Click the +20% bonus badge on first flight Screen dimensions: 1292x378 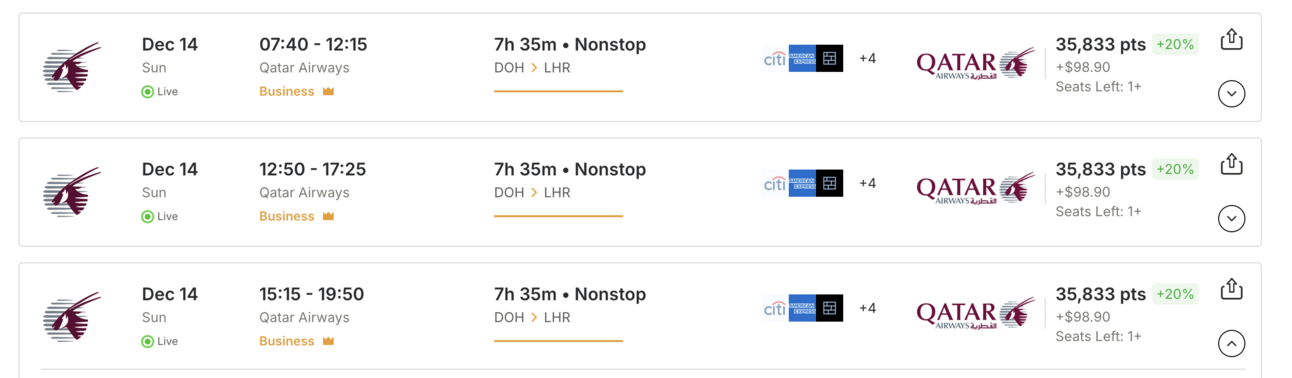(x=1175, y=44)
